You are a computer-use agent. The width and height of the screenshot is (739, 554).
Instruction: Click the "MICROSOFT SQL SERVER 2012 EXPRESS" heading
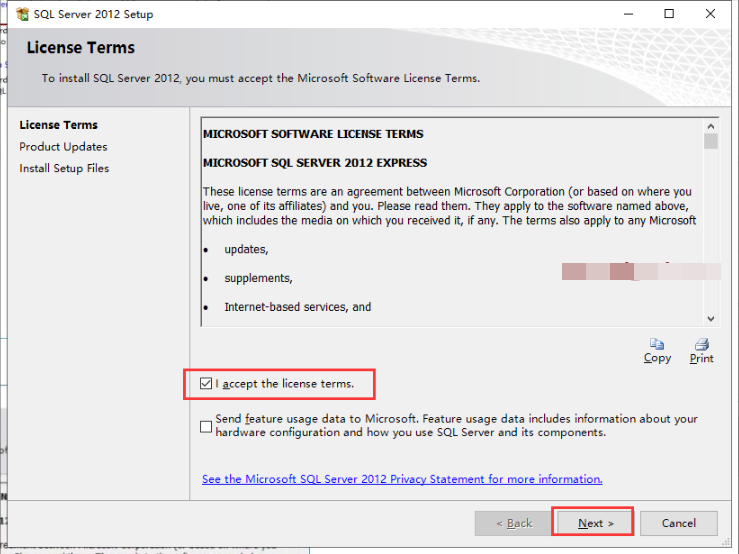(x=315, y=163)
